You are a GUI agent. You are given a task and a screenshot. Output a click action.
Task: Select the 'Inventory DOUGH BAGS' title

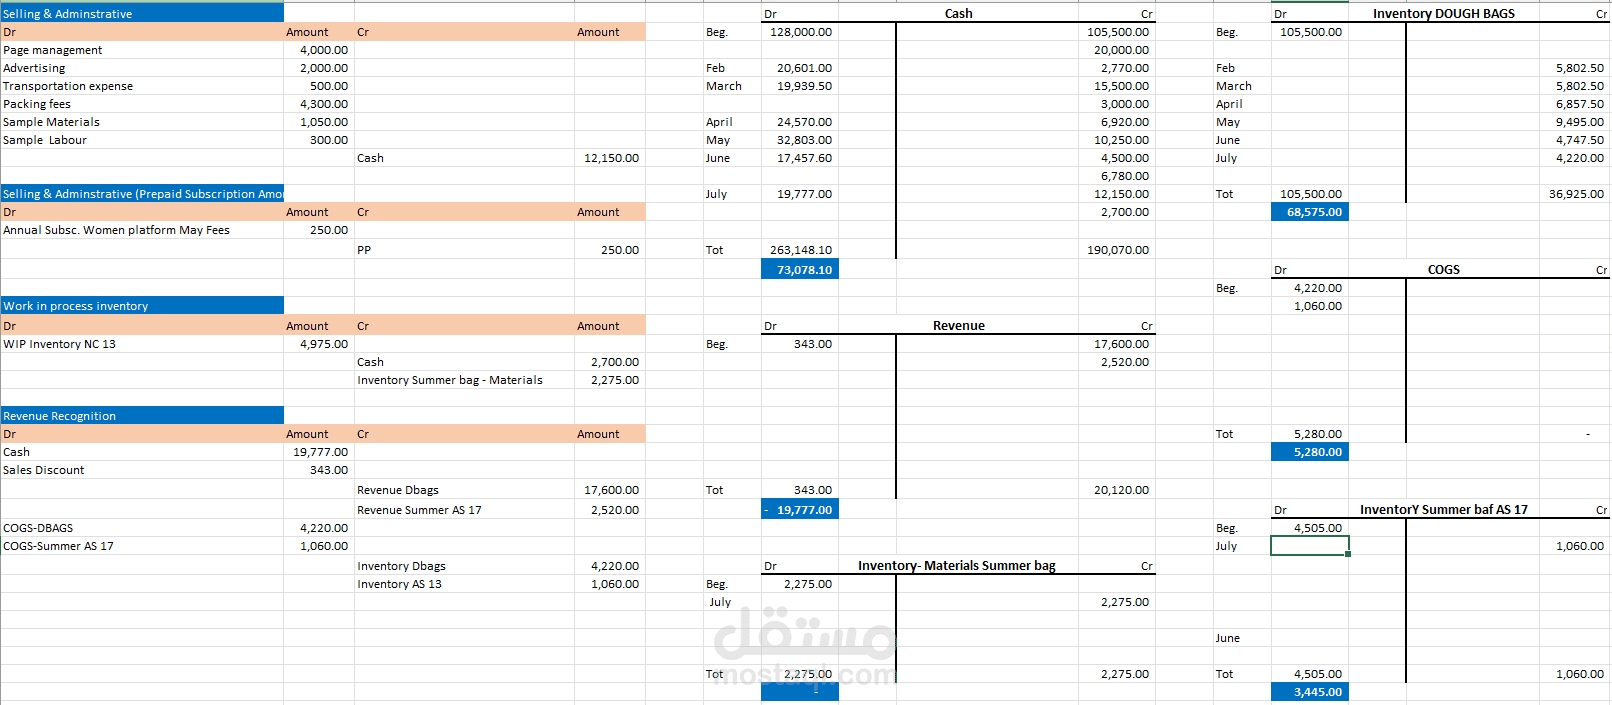click(x=1443, y=14)
